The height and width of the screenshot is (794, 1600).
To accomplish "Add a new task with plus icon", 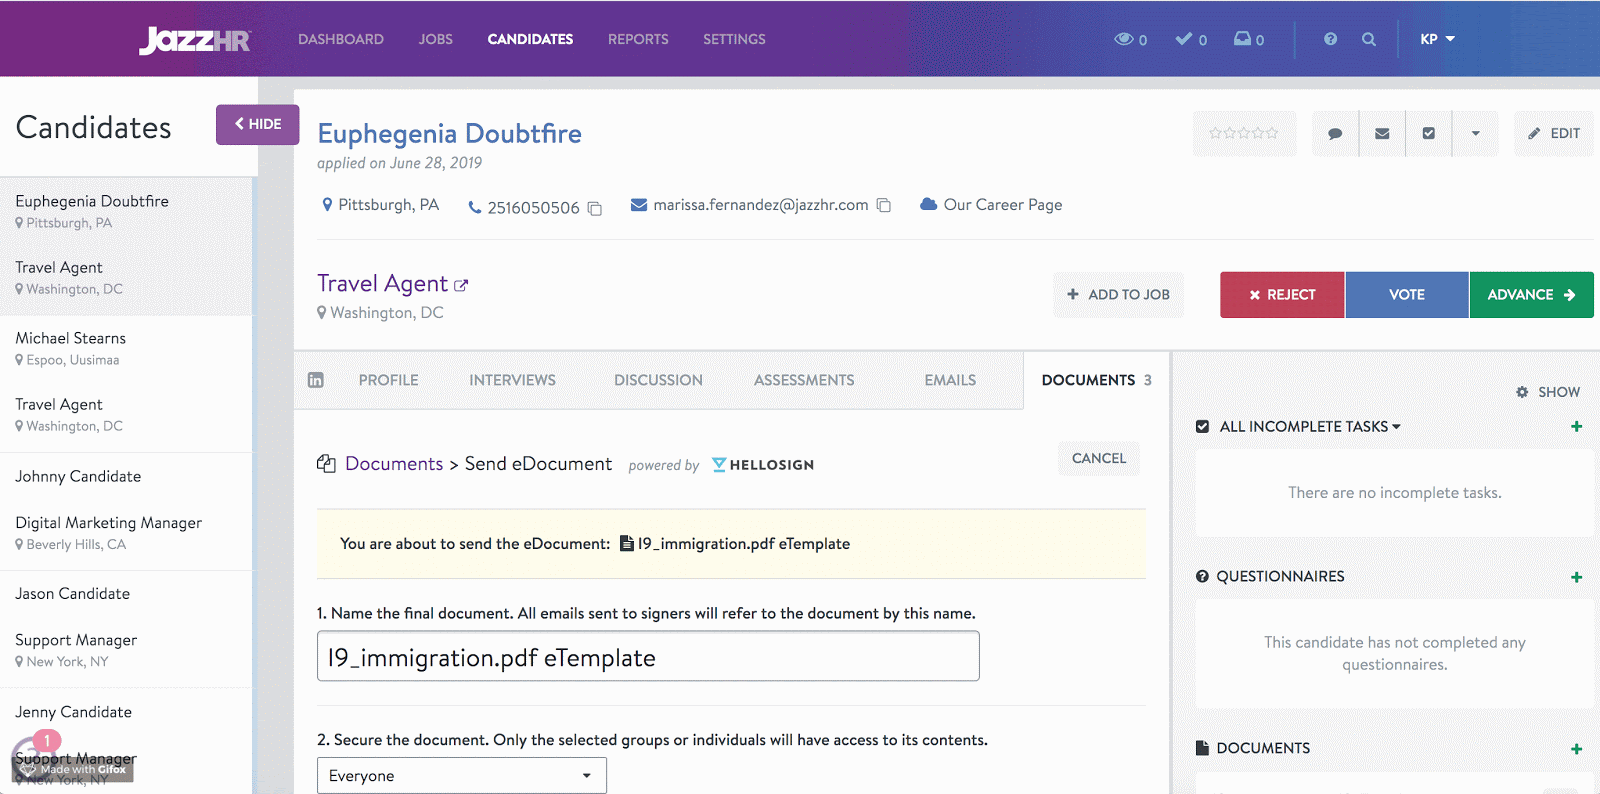I will coord(1576,427).
